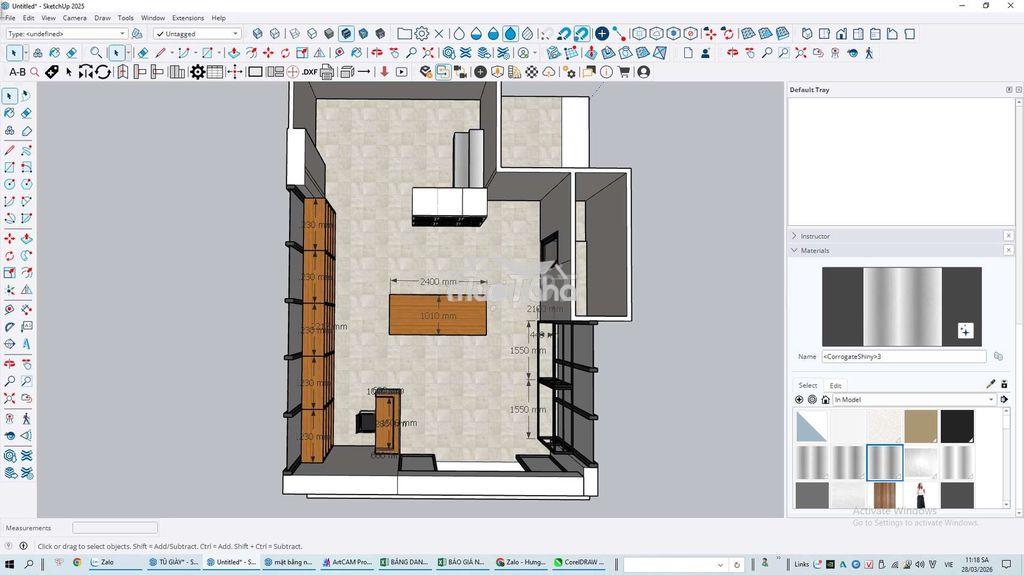Switch to ArtCAM Pro in taskbar
The image size is (1024, 575).
tap(347, 562)
